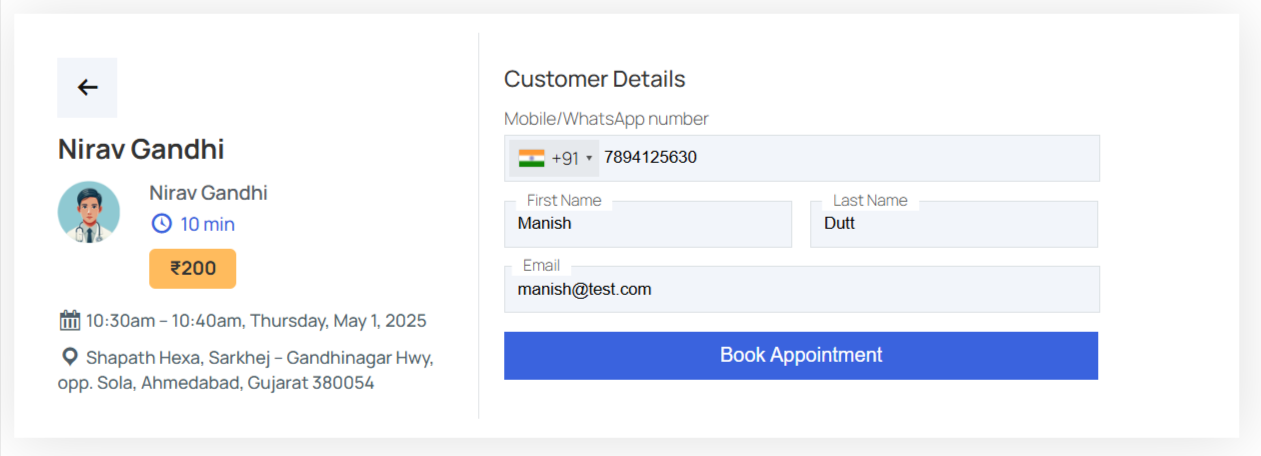Click the back arrow button

pyautogui.click(x=87, y=88)
